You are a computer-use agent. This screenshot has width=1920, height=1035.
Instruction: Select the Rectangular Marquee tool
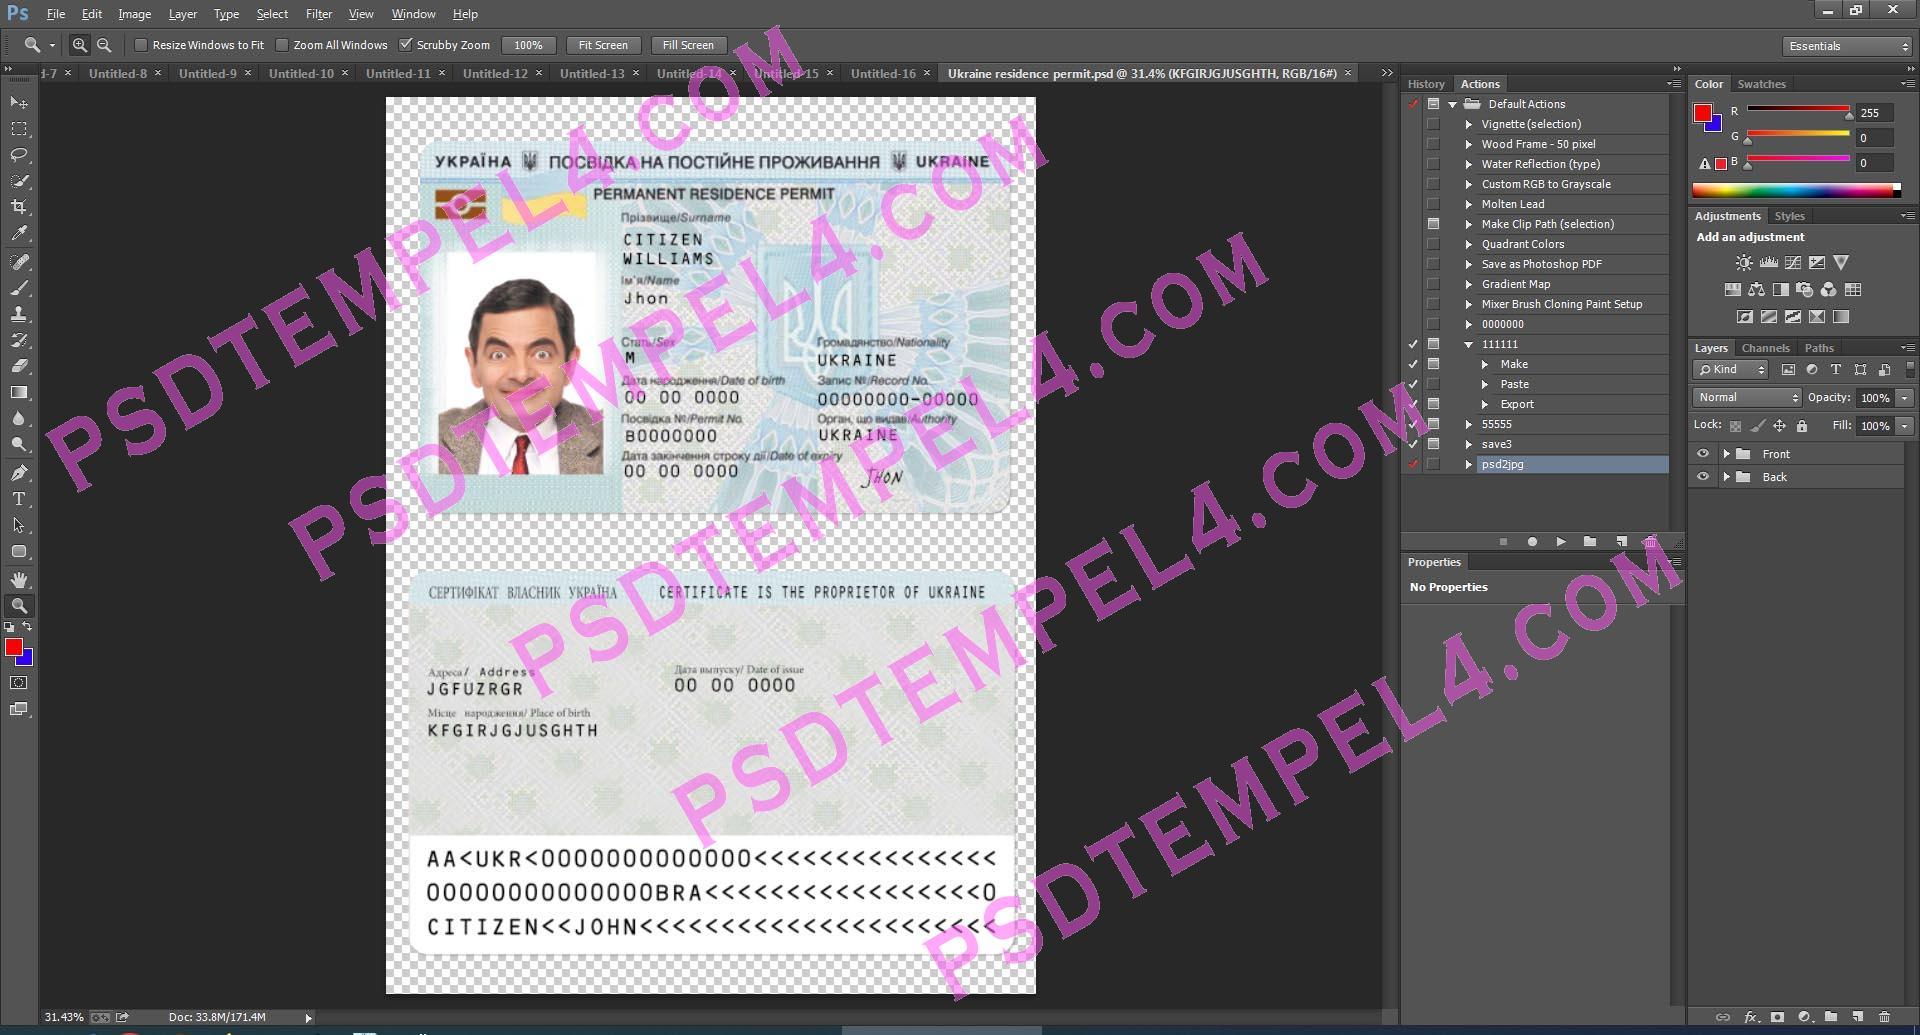click(x=19, y=129)
